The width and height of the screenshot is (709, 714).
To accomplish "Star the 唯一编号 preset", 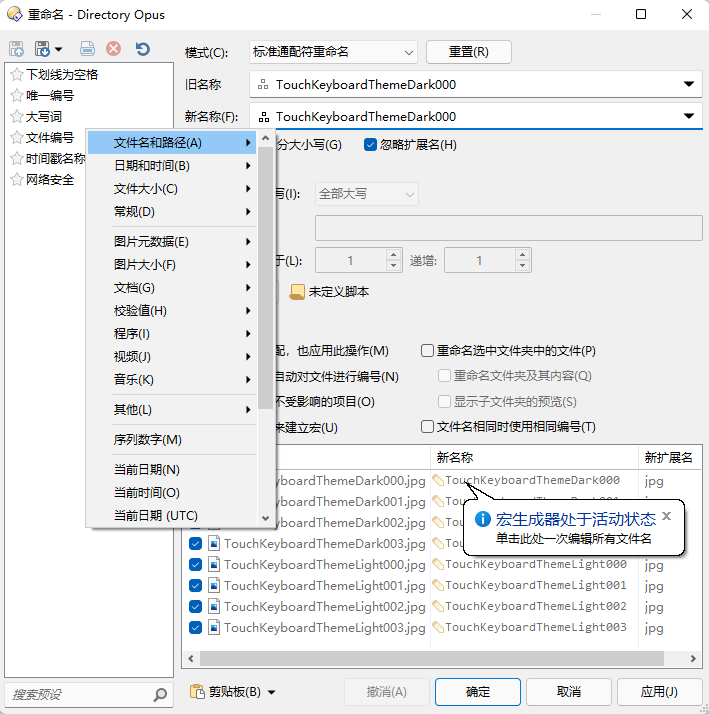I will click(x=17, y=95).
